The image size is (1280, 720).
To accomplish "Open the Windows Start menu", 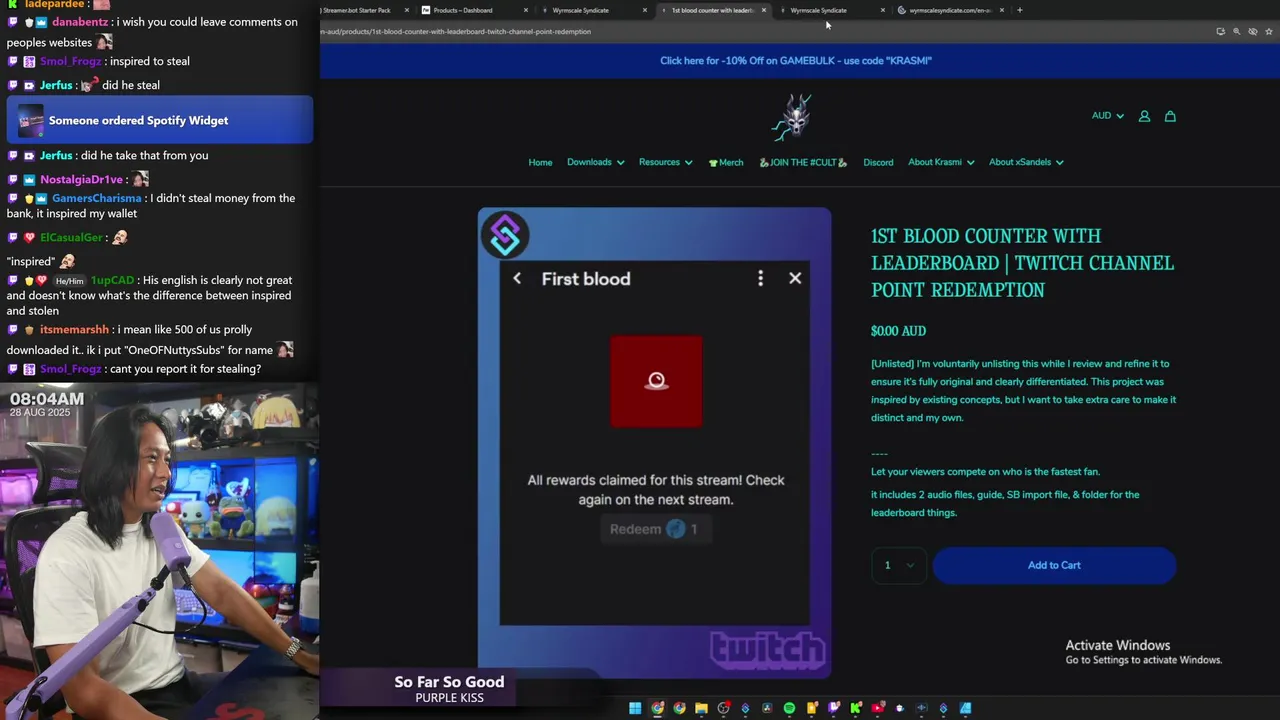I will pos(635,708).
